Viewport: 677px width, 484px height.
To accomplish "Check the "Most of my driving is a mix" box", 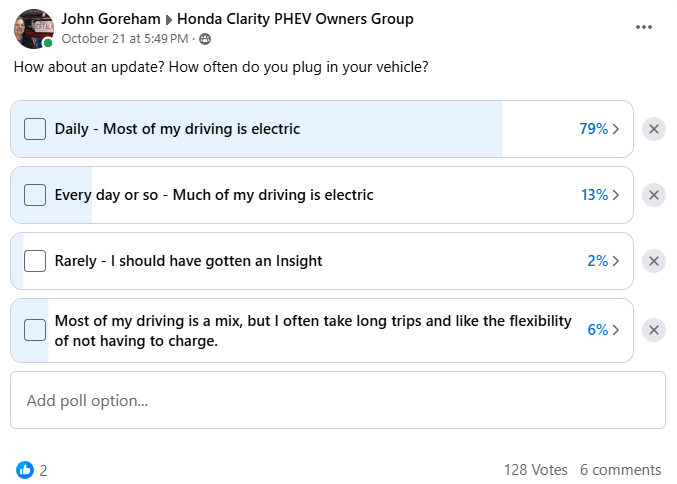I will (35, 330).
